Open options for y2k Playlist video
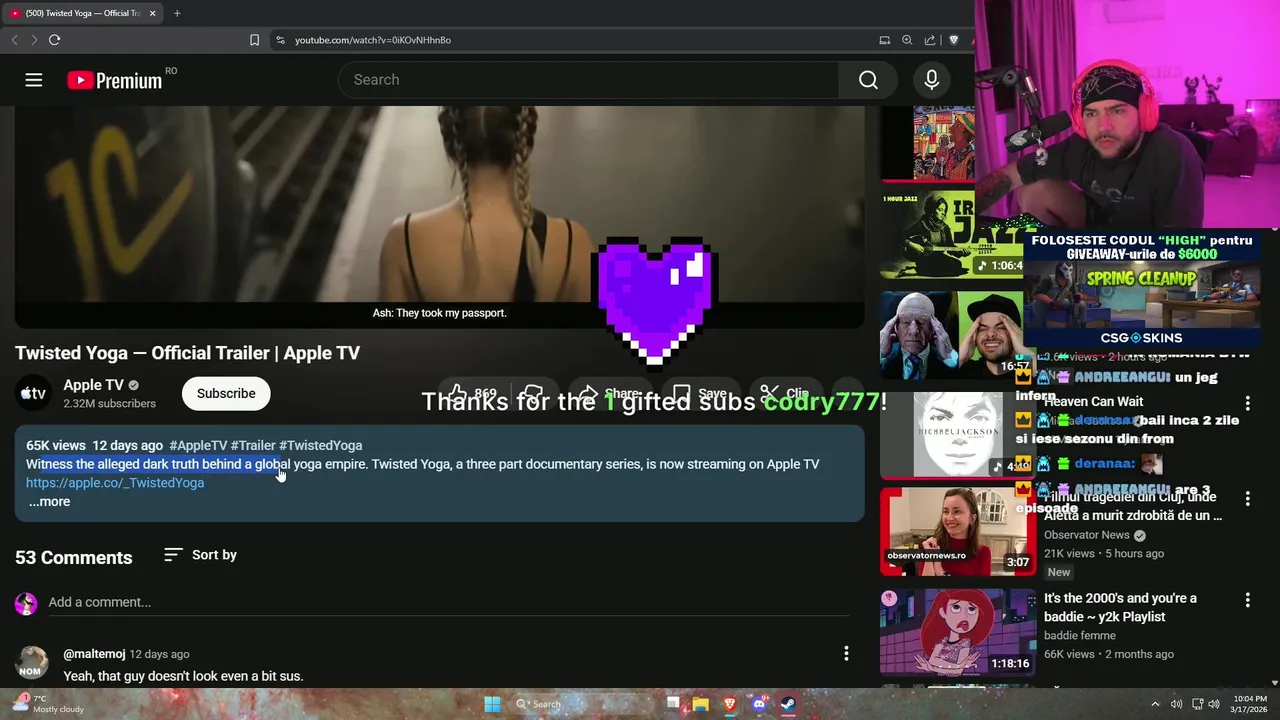 pos(1247,600)
